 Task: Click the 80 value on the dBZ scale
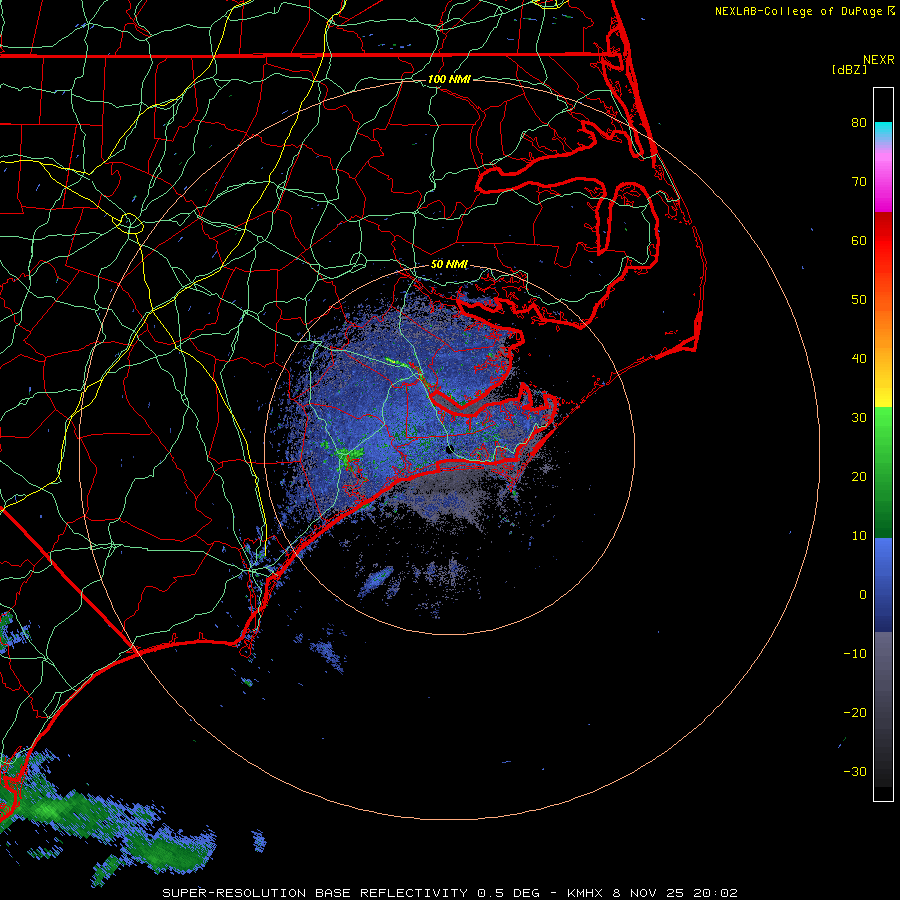(859, 122)
